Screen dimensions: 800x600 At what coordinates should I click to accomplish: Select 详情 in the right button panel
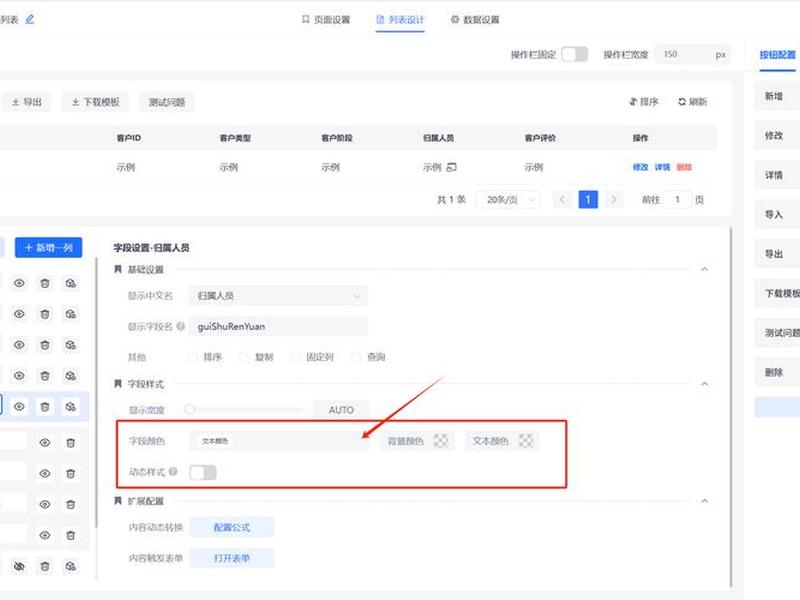tap(777, 175)
